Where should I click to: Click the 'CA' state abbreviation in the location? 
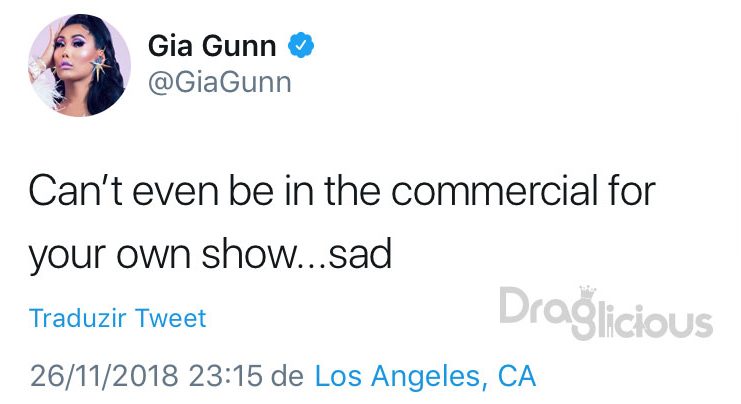tap(517, 376)
